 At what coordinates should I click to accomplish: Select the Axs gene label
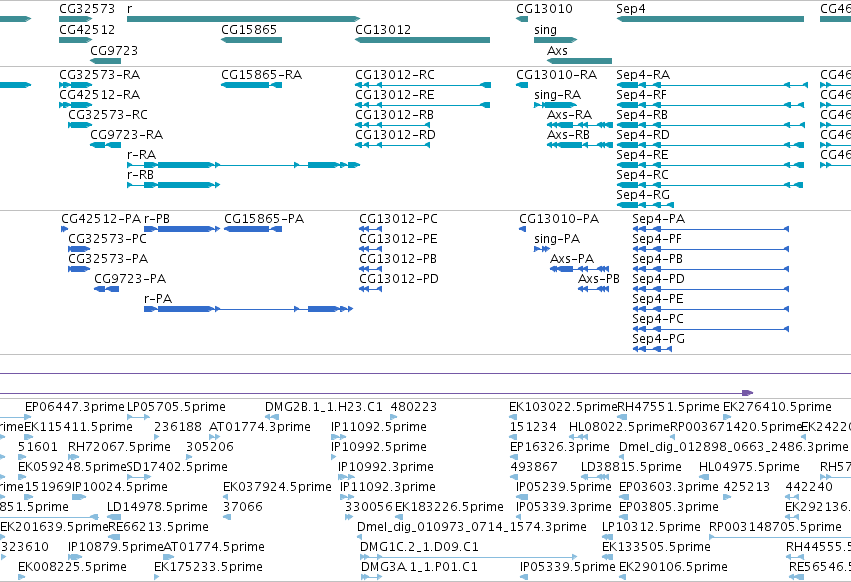coord(557,50)
